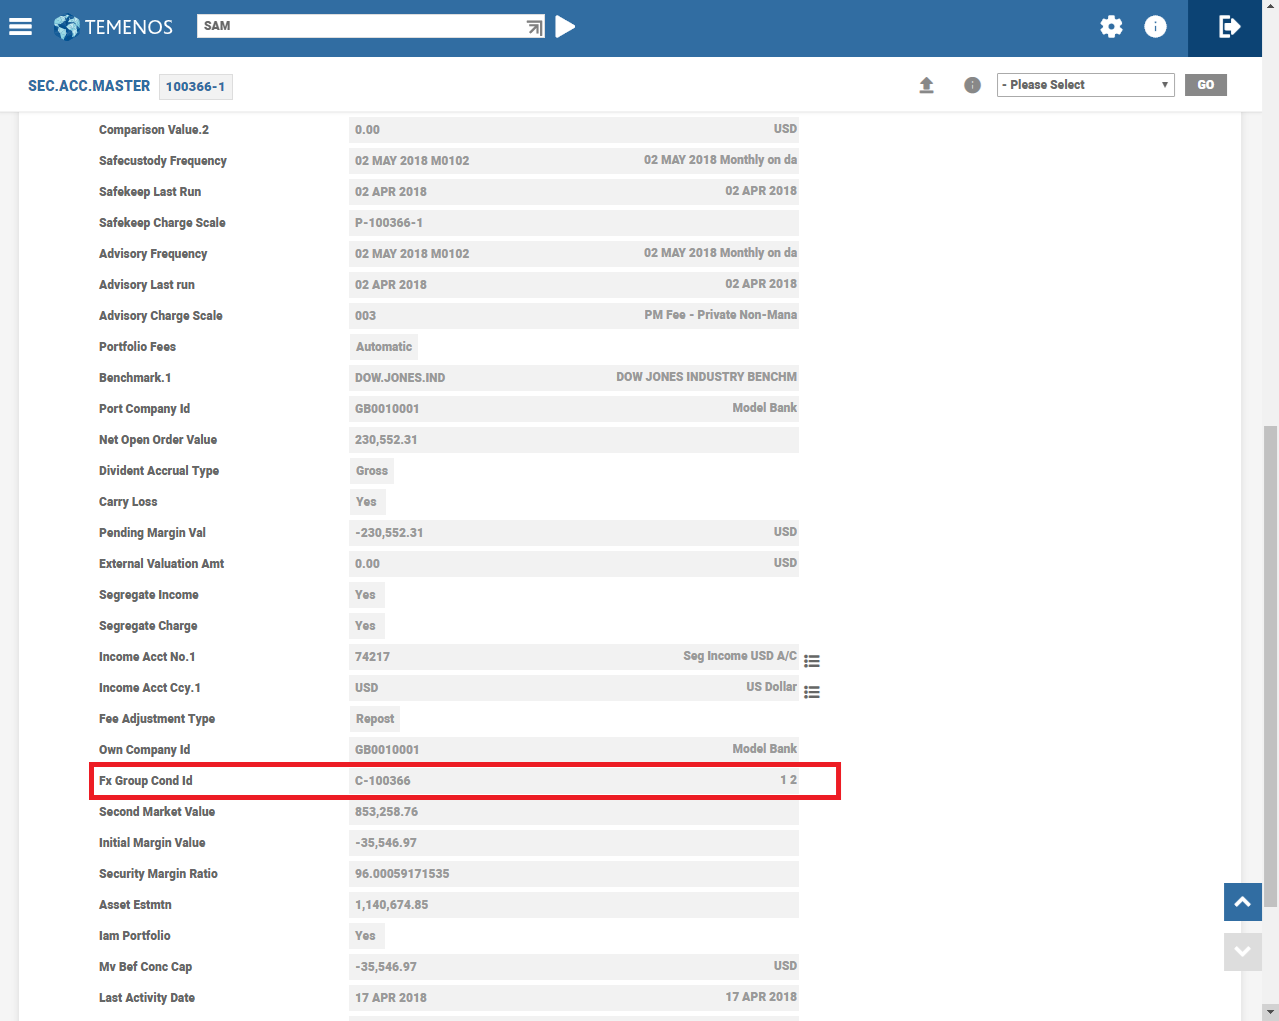Click the grey record info icon

coord(972,85)
